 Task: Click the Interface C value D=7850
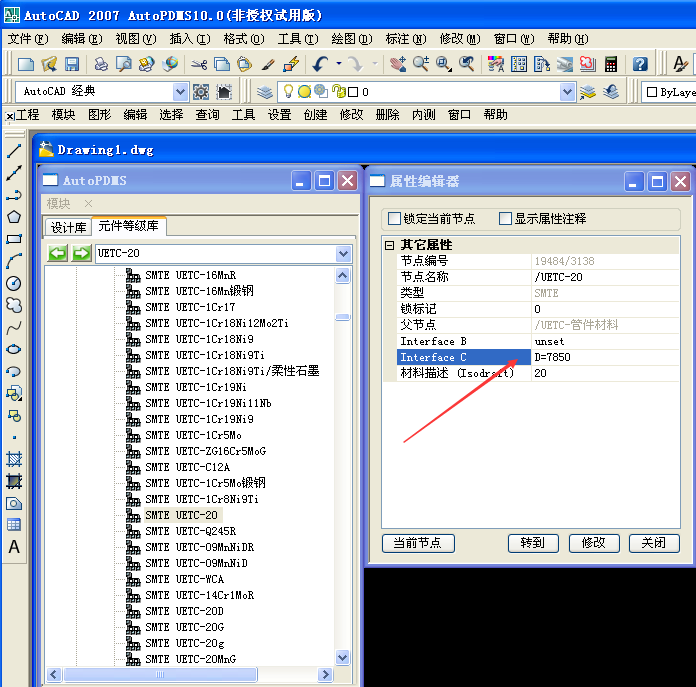605,357
